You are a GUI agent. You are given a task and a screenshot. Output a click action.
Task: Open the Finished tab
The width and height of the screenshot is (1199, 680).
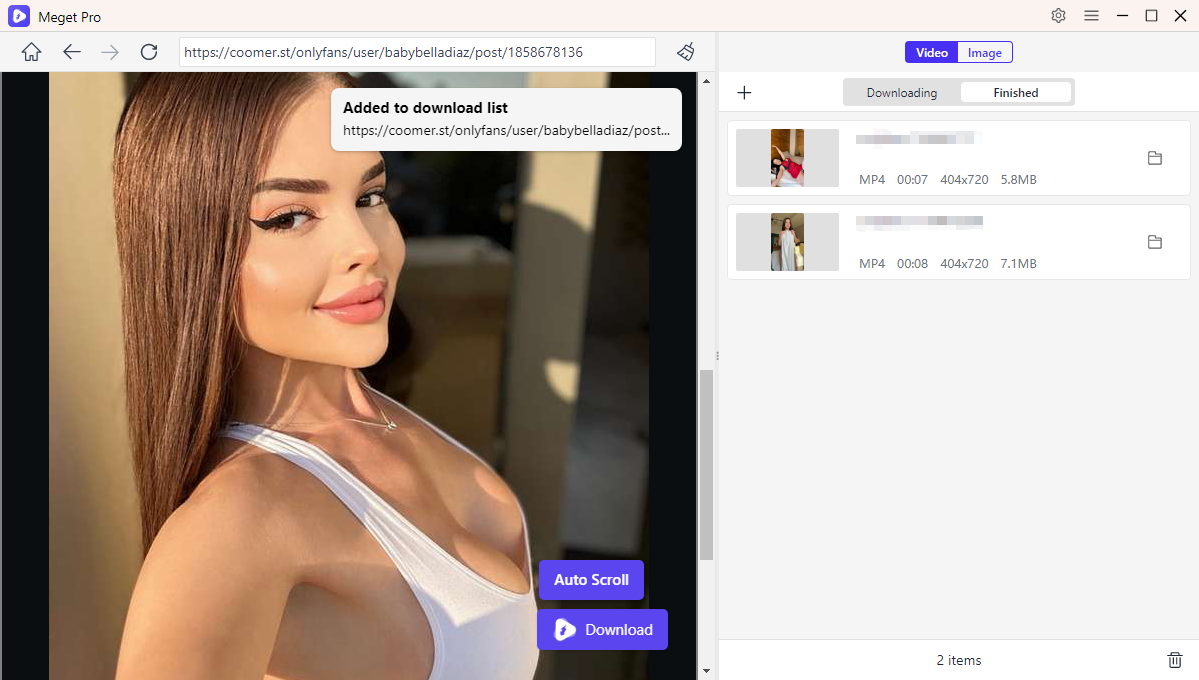click(1015, 93)
